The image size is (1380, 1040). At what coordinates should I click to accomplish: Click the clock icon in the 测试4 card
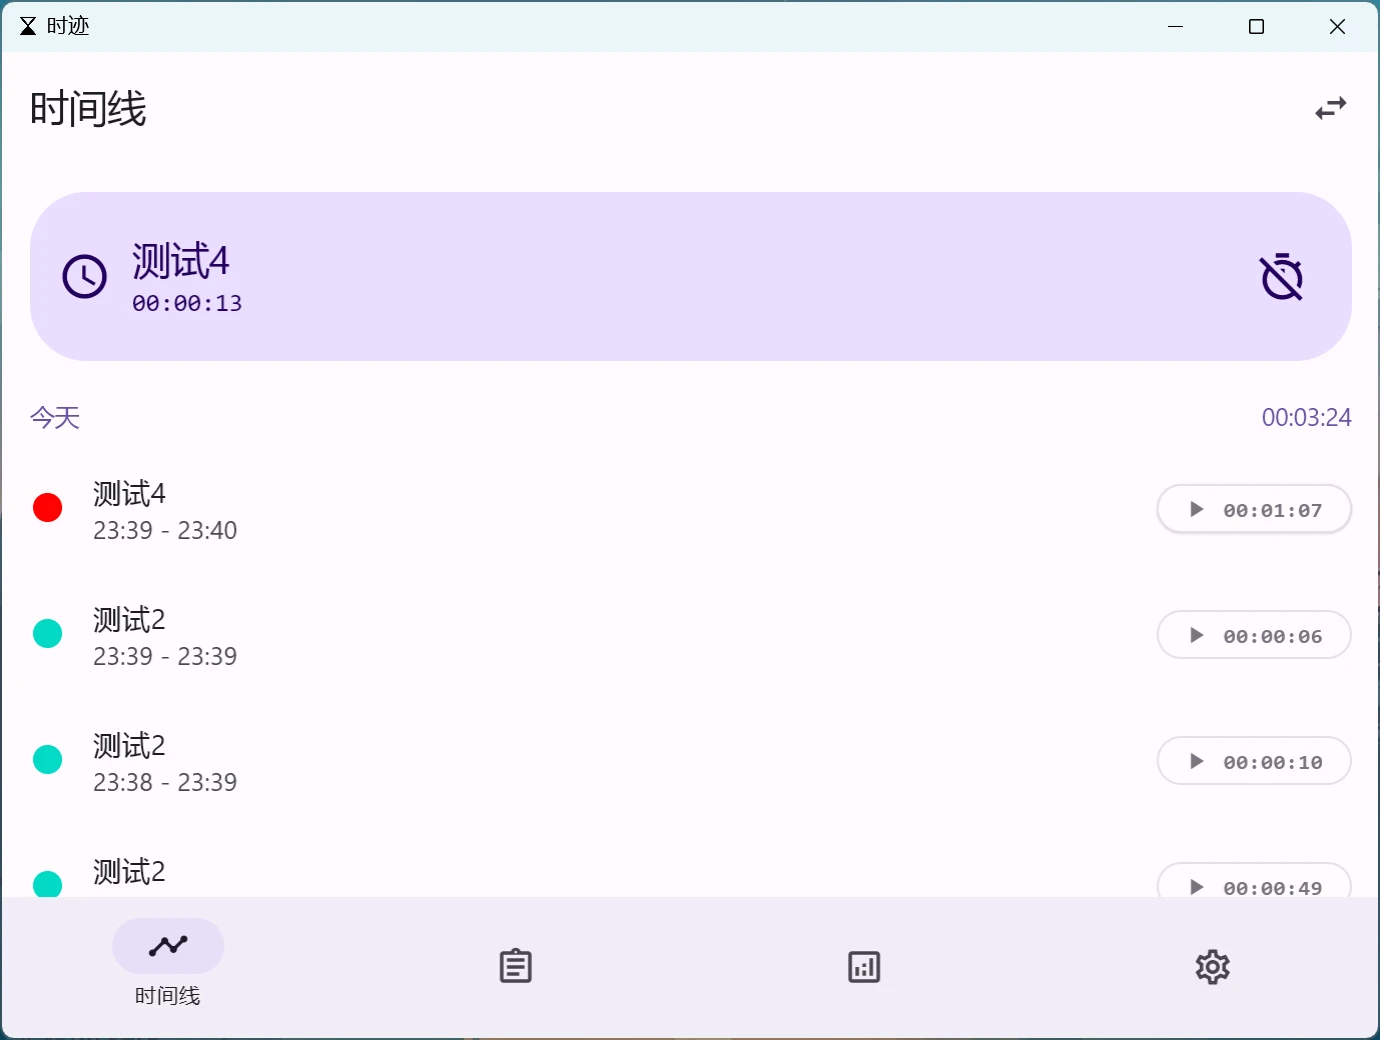tap(84, 277)
